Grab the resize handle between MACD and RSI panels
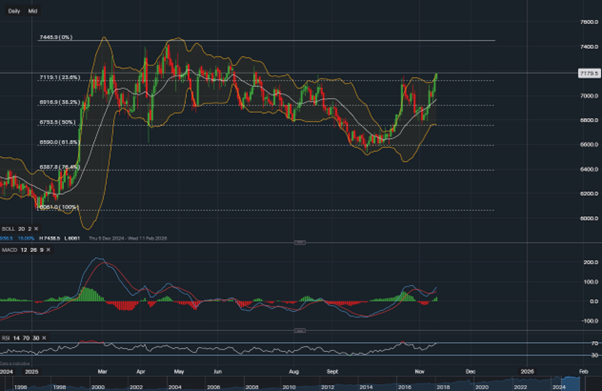602x391 pixels. pos(300,330)
